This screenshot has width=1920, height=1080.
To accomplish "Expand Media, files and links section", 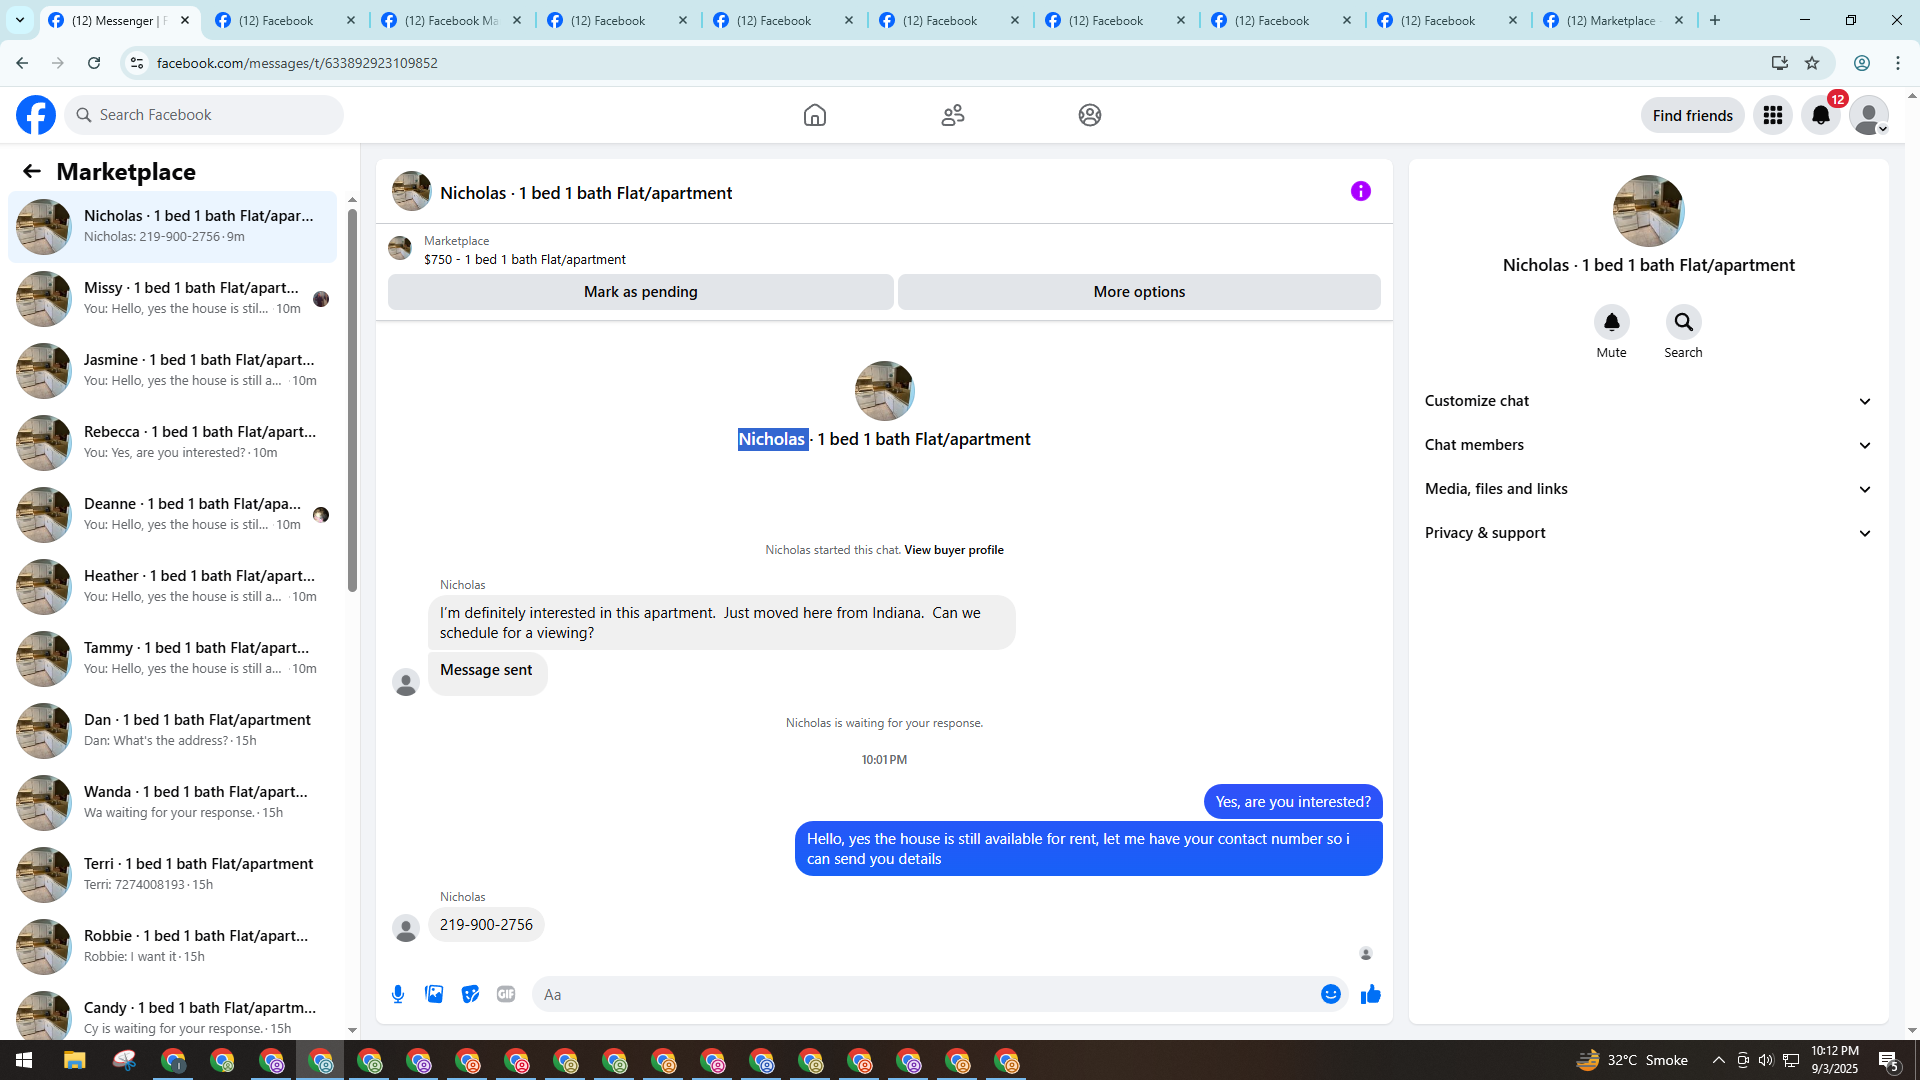I will [x=1648, y=489].
